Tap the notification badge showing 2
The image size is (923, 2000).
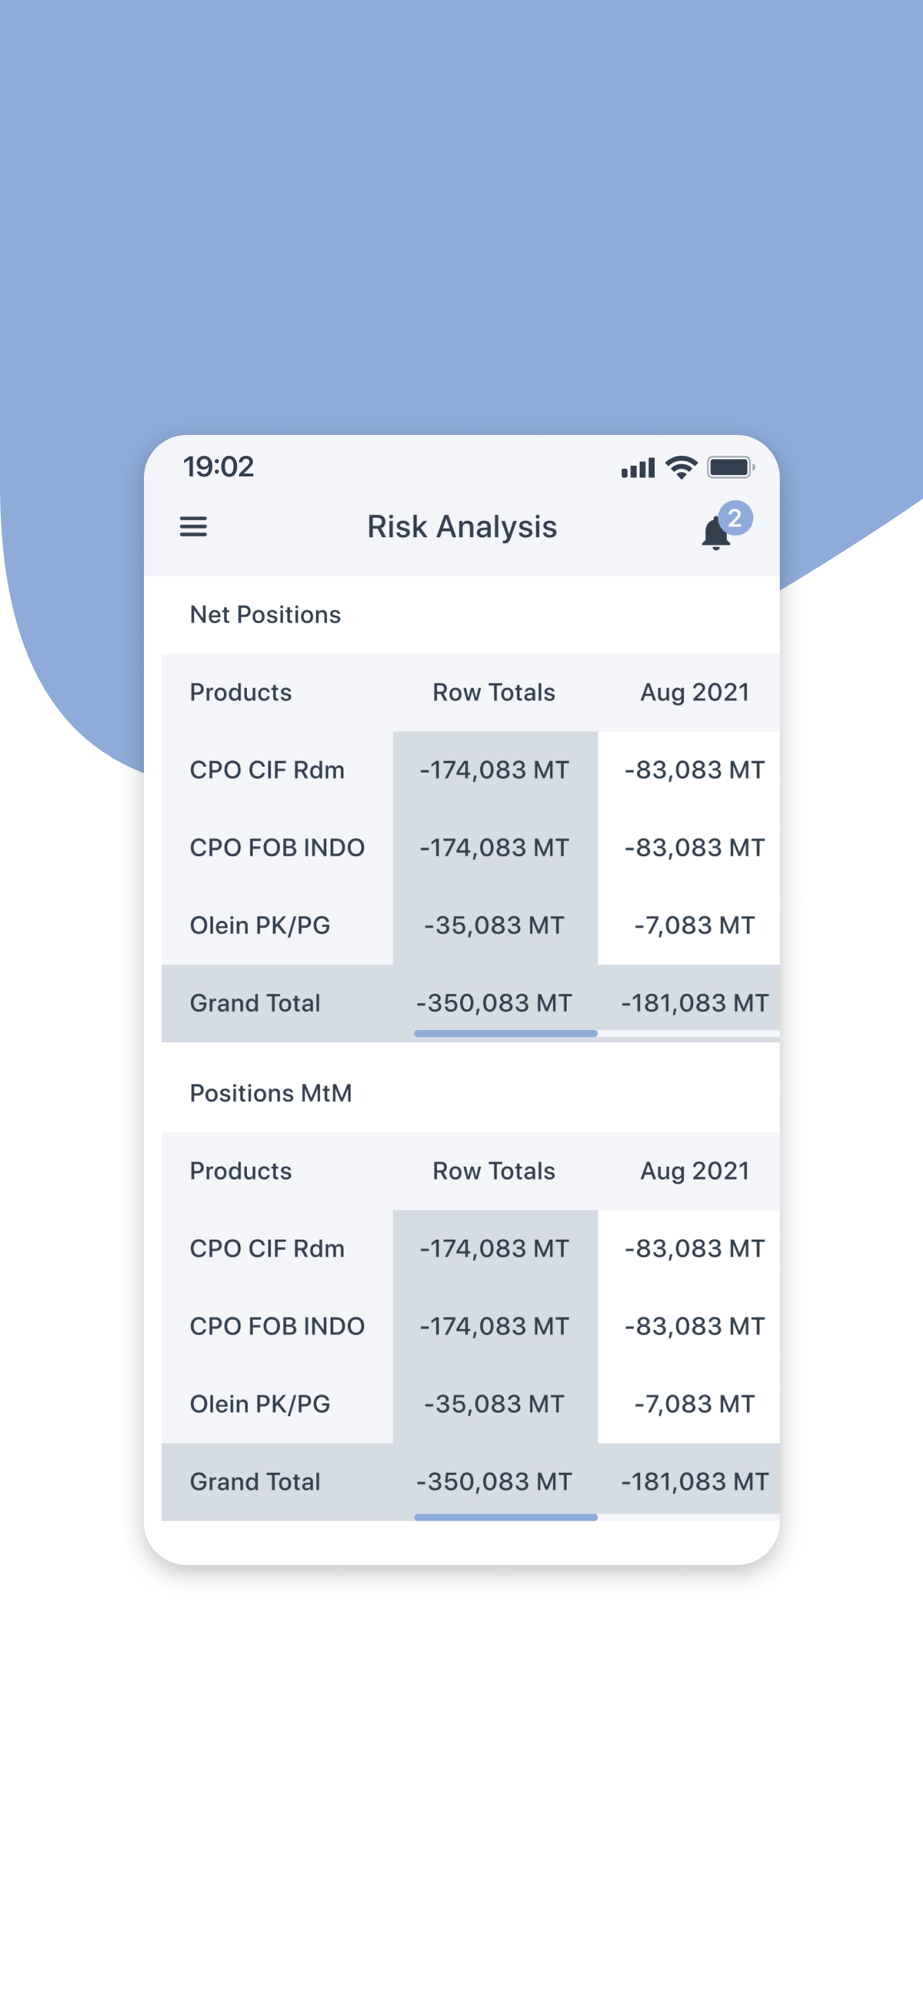point(735,518)
